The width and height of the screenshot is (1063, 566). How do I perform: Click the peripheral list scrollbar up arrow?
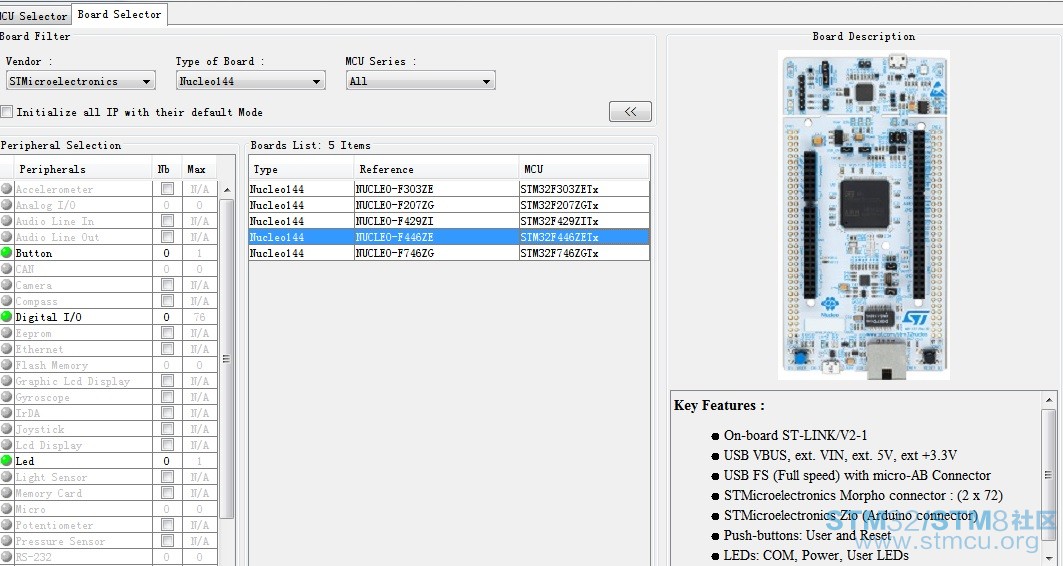click(227, 190)
